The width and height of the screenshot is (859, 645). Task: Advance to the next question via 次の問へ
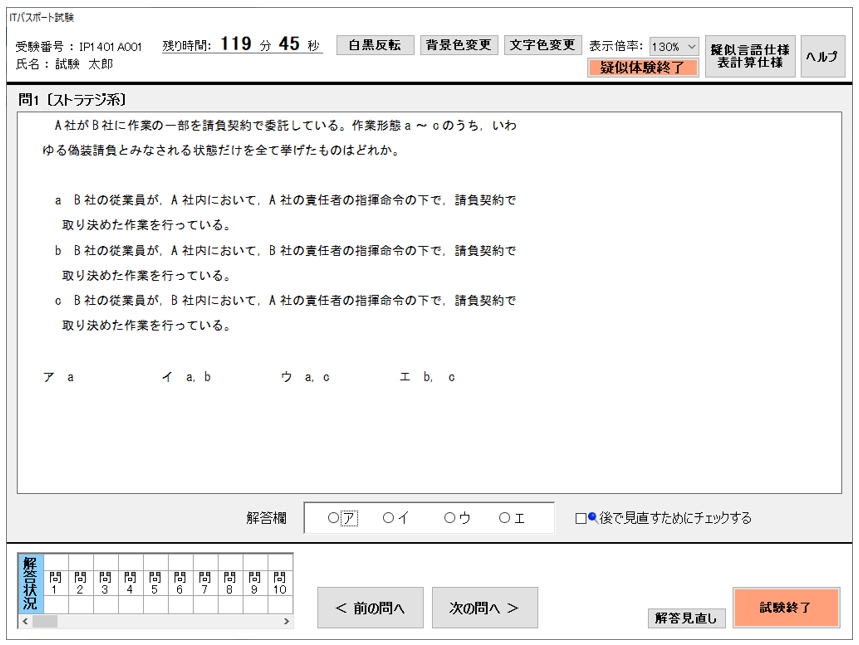coord(485,607)
